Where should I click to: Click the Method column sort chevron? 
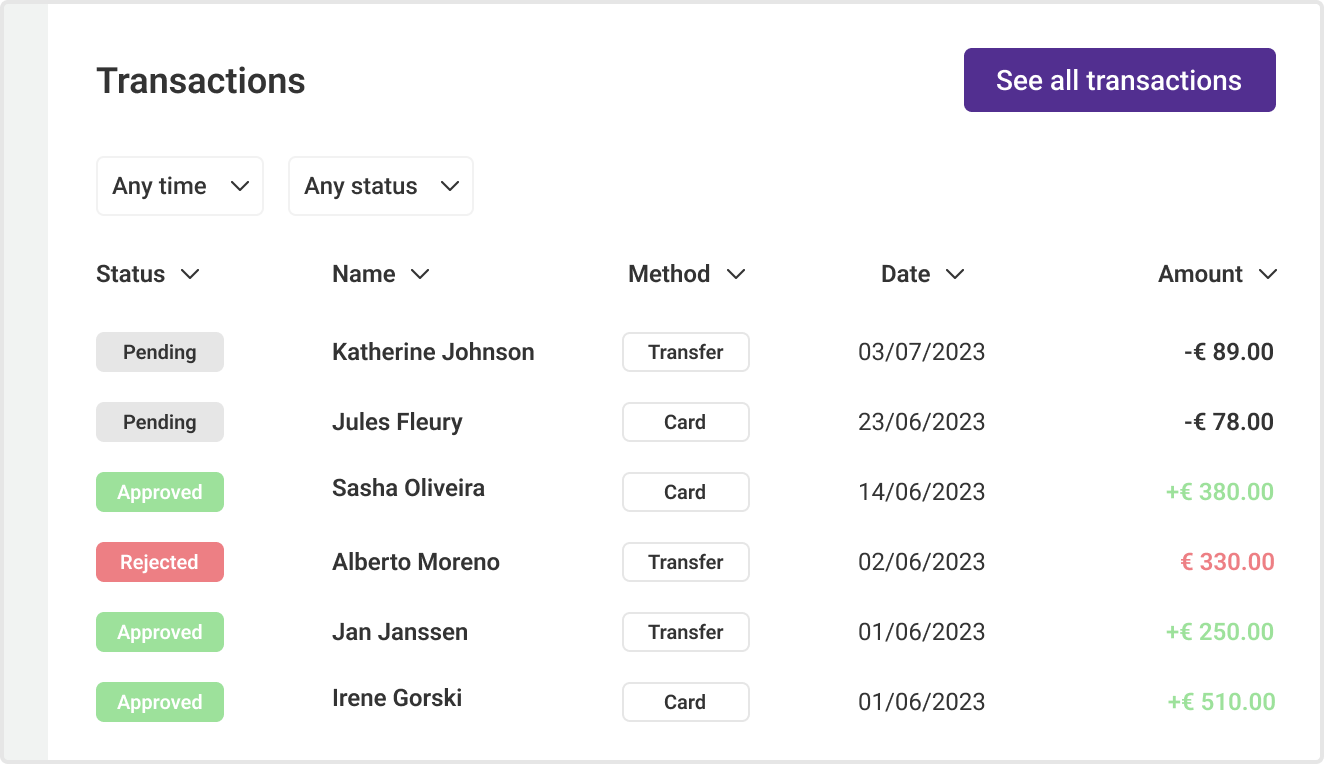736,274
